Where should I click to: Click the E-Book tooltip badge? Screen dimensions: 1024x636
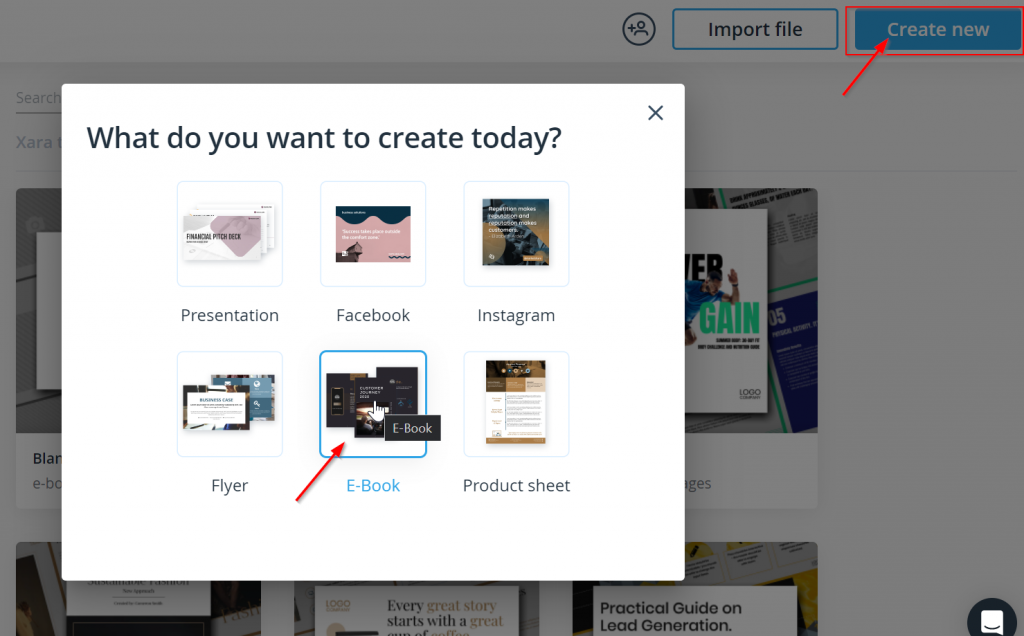click(x=412, y=428)
